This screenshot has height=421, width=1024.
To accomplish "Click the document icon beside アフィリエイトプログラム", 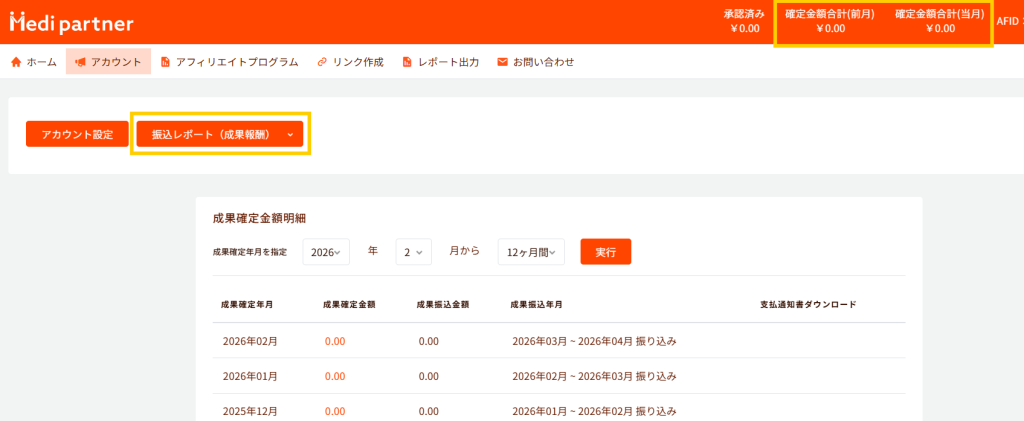I will point(165,62).
